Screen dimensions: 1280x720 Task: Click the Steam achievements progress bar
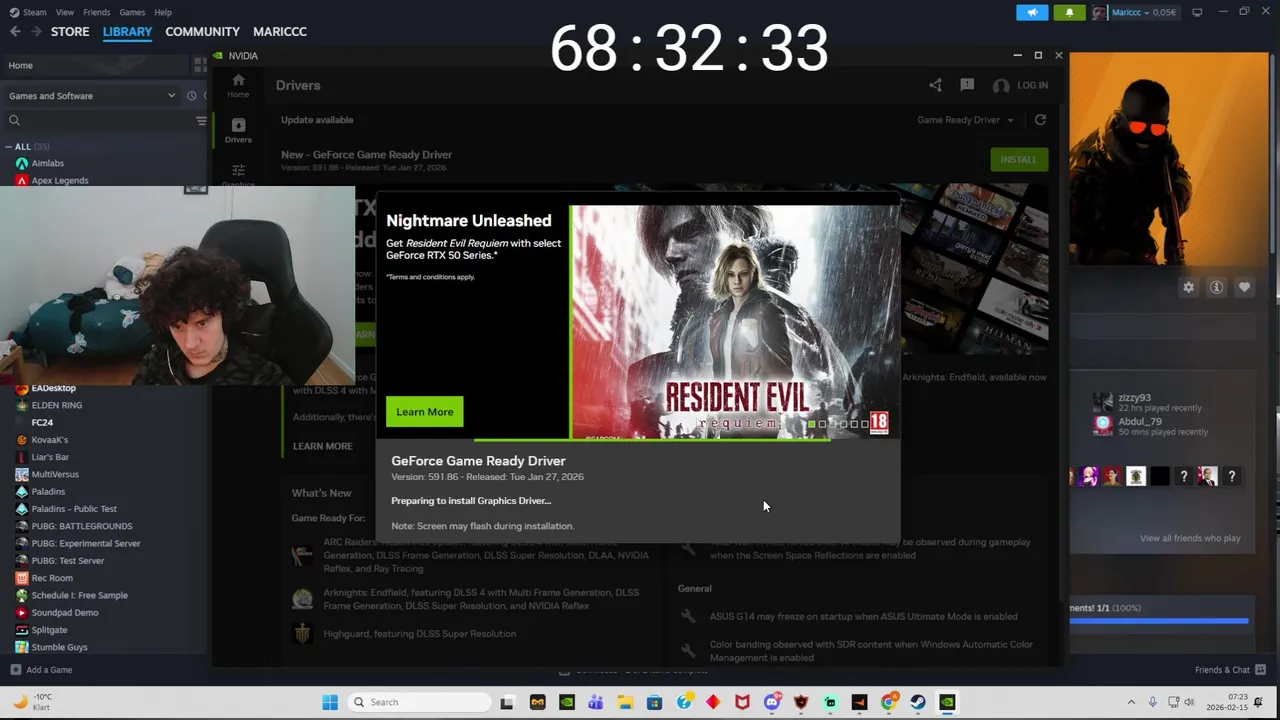coord(1159,621)
